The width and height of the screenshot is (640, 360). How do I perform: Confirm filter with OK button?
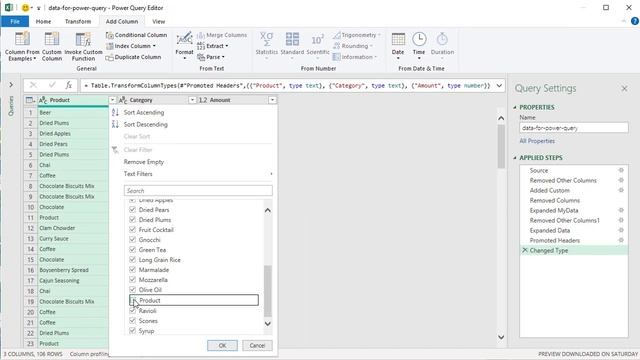(x=222, y=345)
